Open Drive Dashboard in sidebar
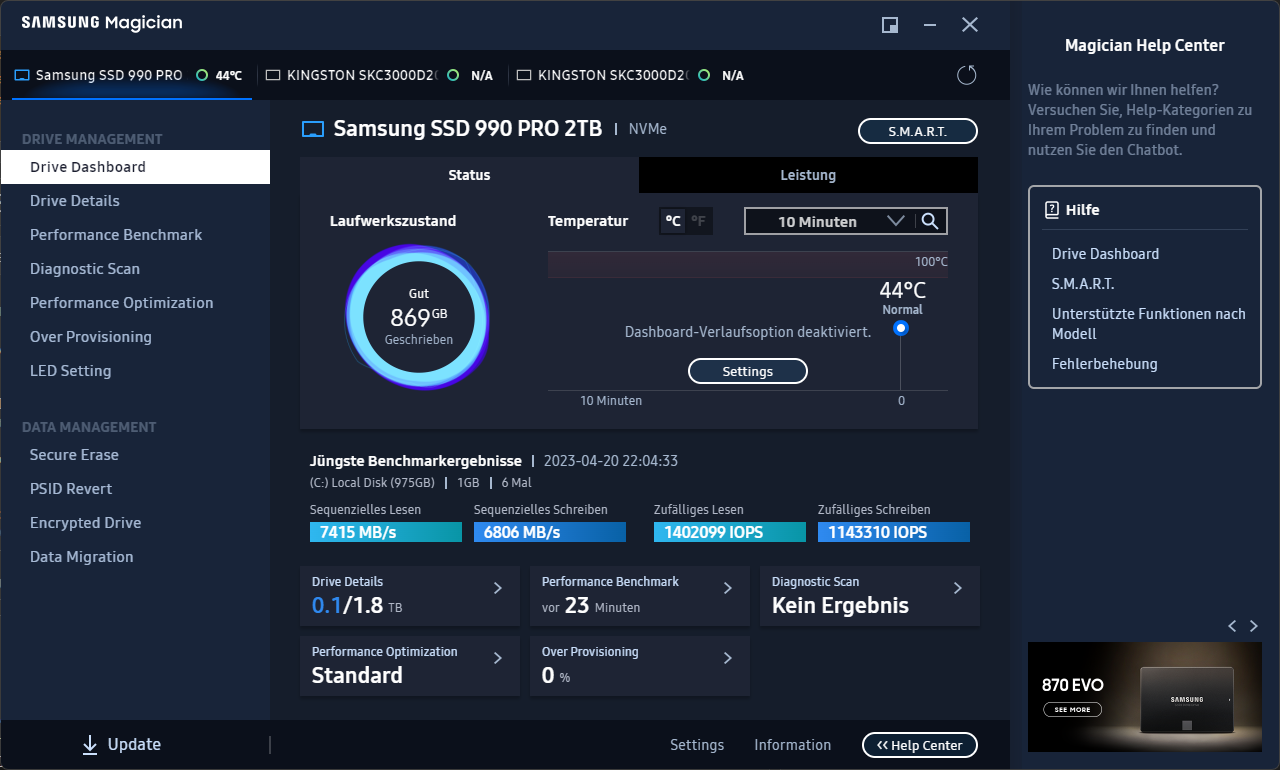Screen dimensions: 1280x770 point(135,167)
